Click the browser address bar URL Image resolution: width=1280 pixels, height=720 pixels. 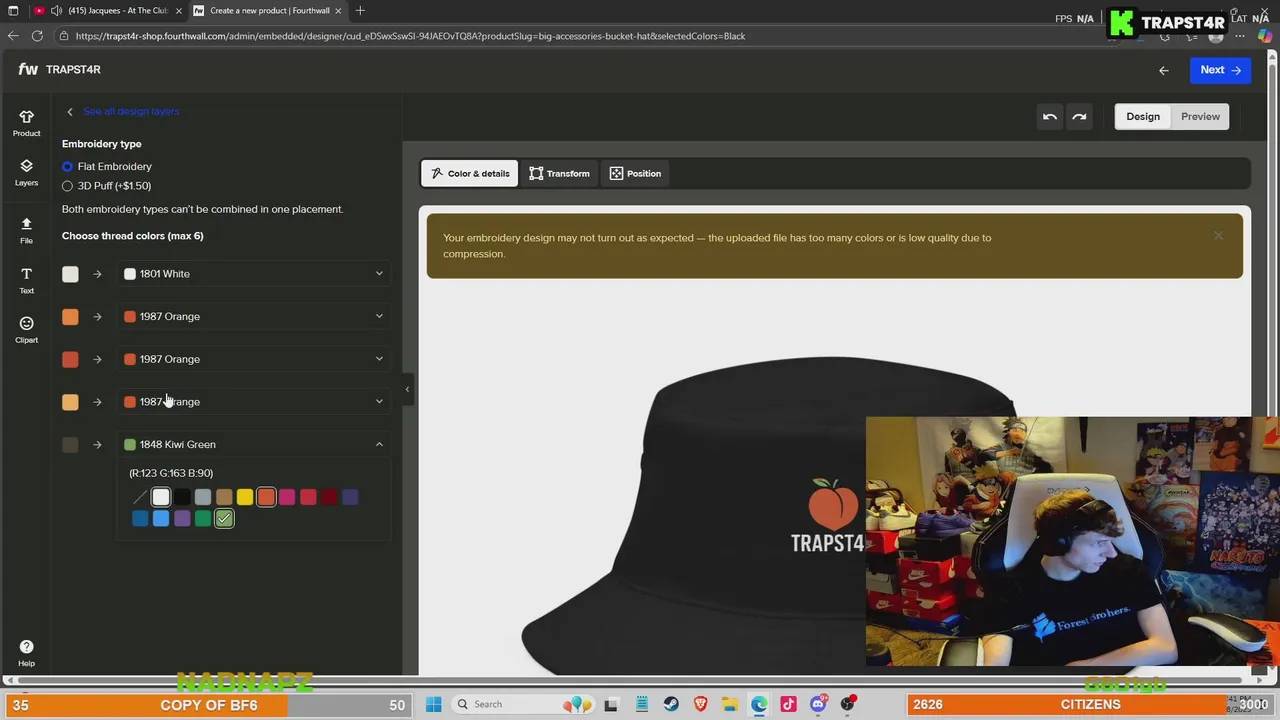click(x=410, y=36)
